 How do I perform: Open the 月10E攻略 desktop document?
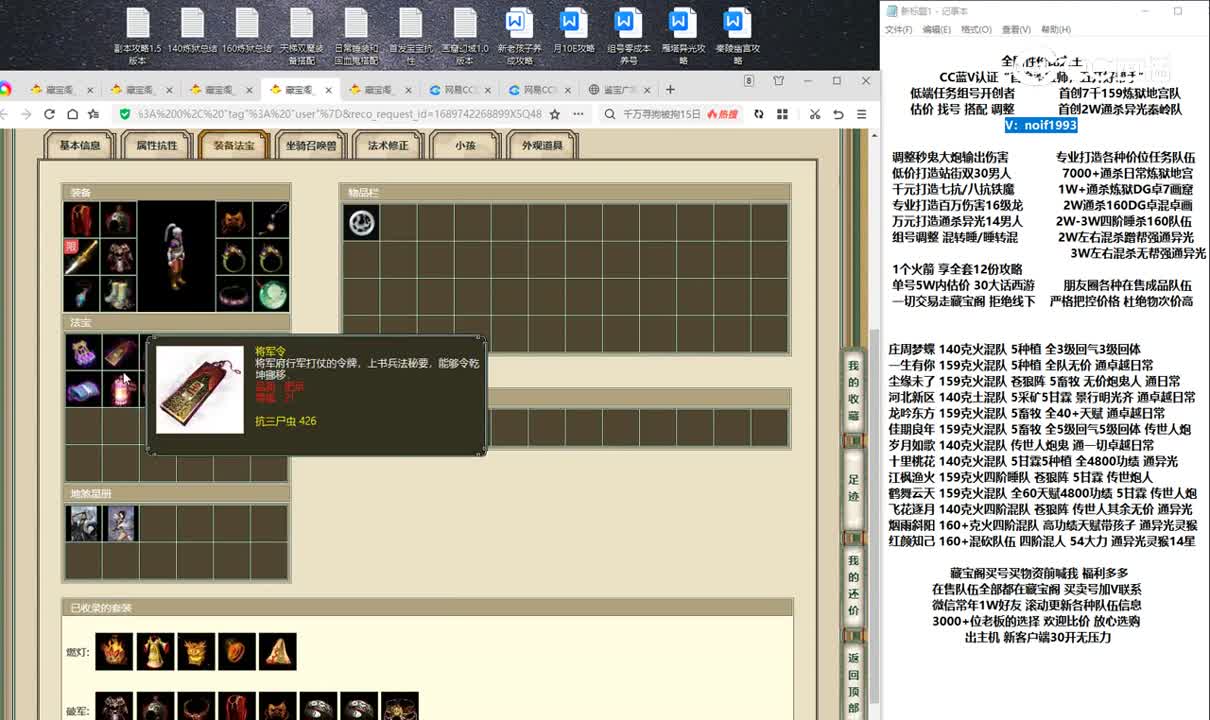tap(573, 30)
